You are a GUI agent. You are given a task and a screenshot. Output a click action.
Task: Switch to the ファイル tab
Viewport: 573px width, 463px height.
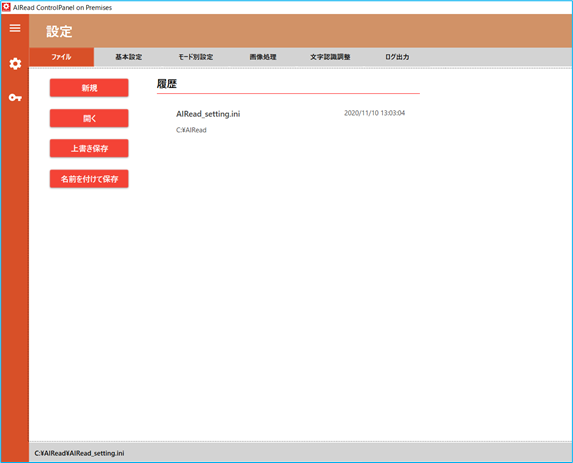tap(61, 57)
